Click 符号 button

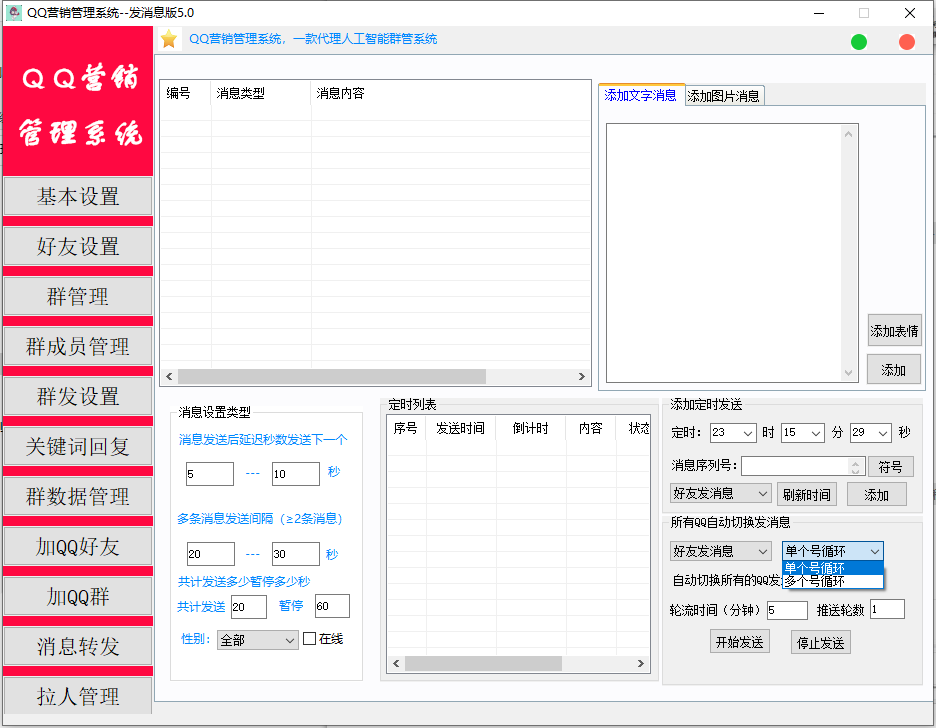click(x=890, y=467)
